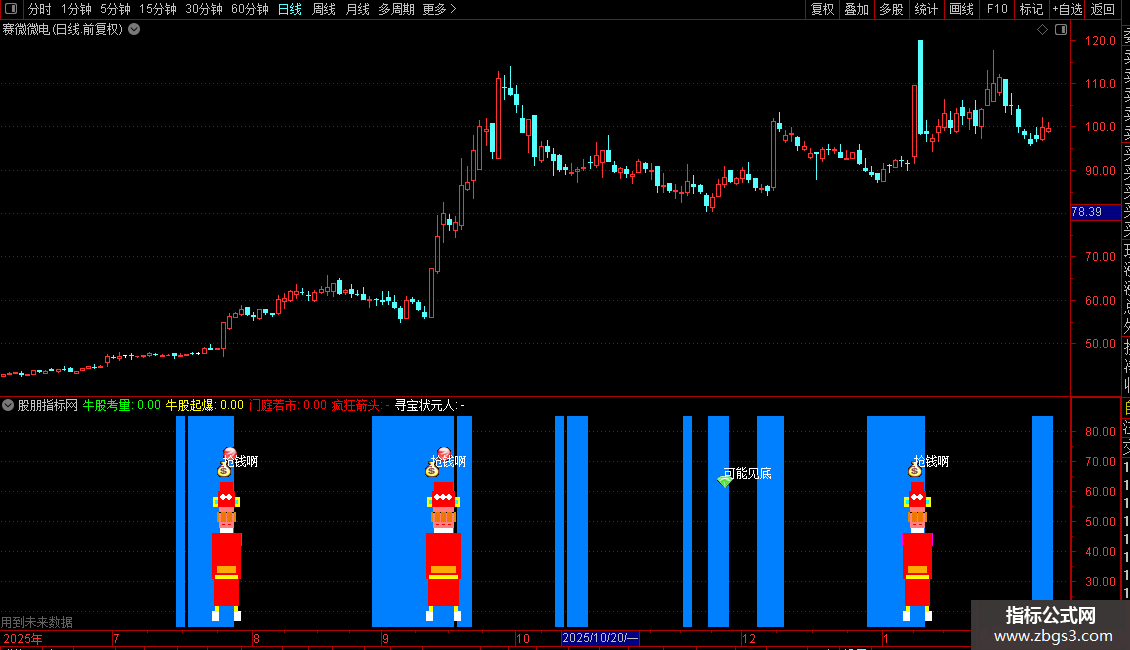Open the 多周期 multi-period view
The width and height of the screenshot is (1130, 650).
(x=396, y=9)
